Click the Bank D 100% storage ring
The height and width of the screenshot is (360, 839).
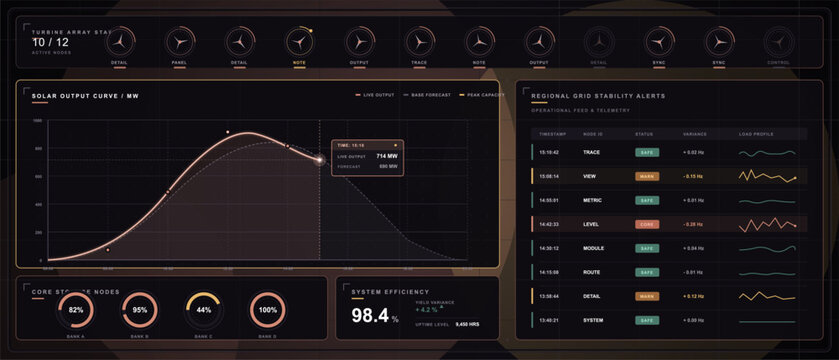[268, 310]
